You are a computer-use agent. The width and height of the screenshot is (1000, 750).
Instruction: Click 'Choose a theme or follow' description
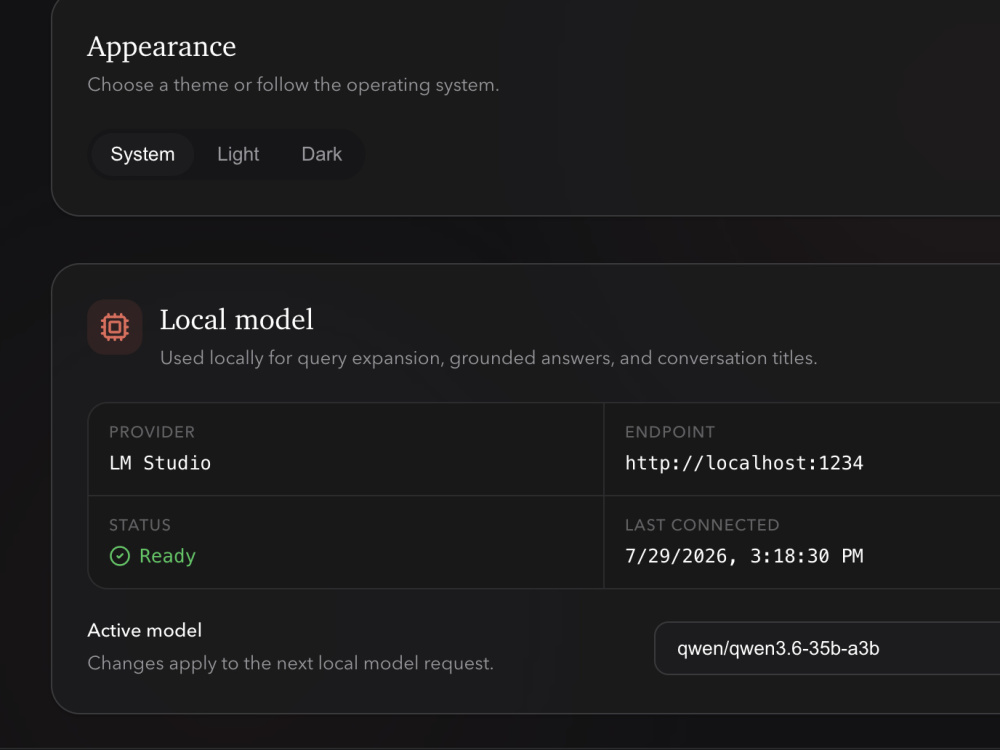(293, 85)
